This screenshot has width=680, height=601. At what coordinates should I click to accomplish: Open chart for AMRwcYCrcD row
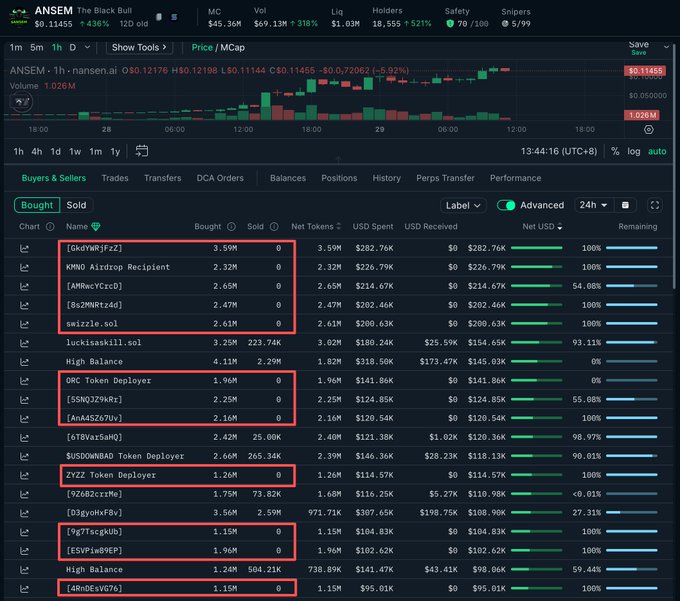click(24, 286)
